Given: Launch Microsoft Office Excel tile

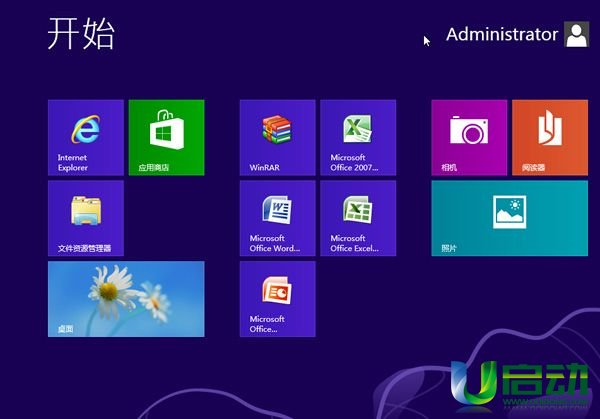Looking at the screenshot, I should 358,218.
